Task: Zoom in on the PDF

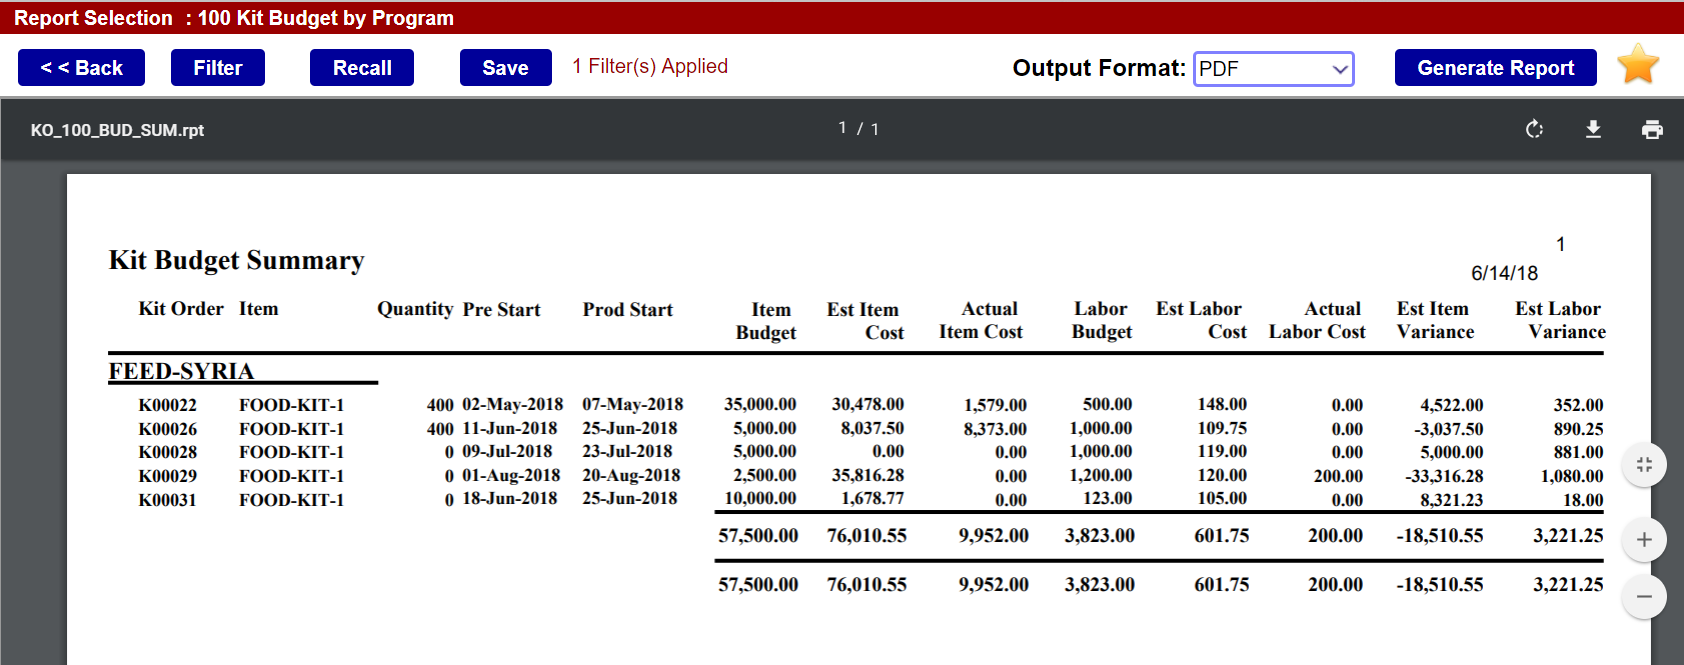Action: coord(1644,540)
